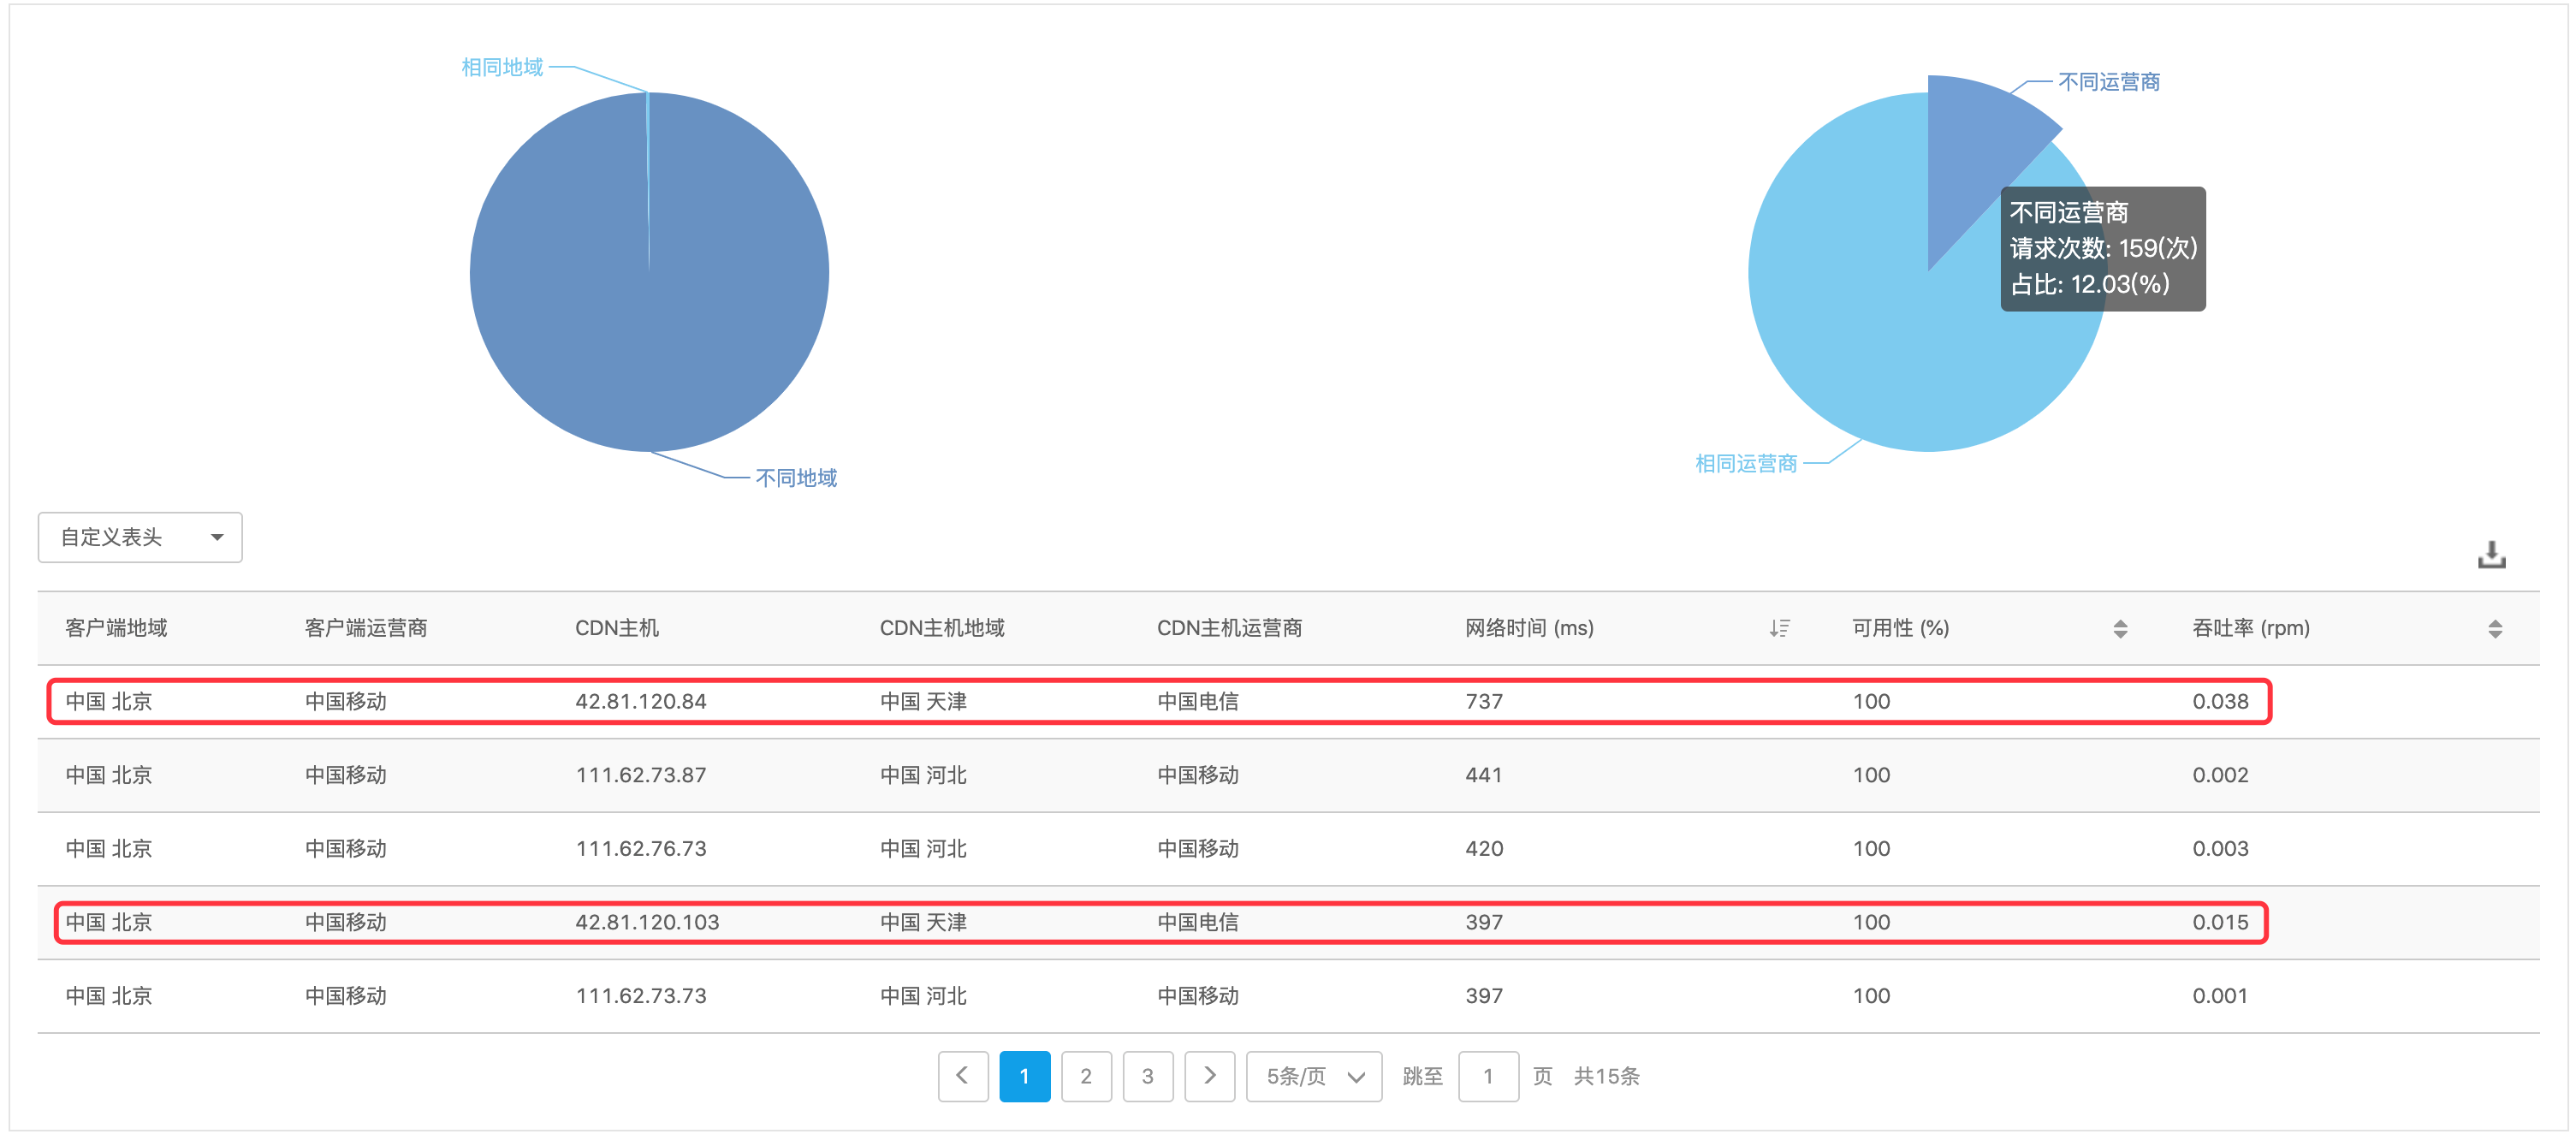The width and height of the screenshot is (2576, 1140).
Task: Go to page 2
Action: (x=1086, y=1076)
